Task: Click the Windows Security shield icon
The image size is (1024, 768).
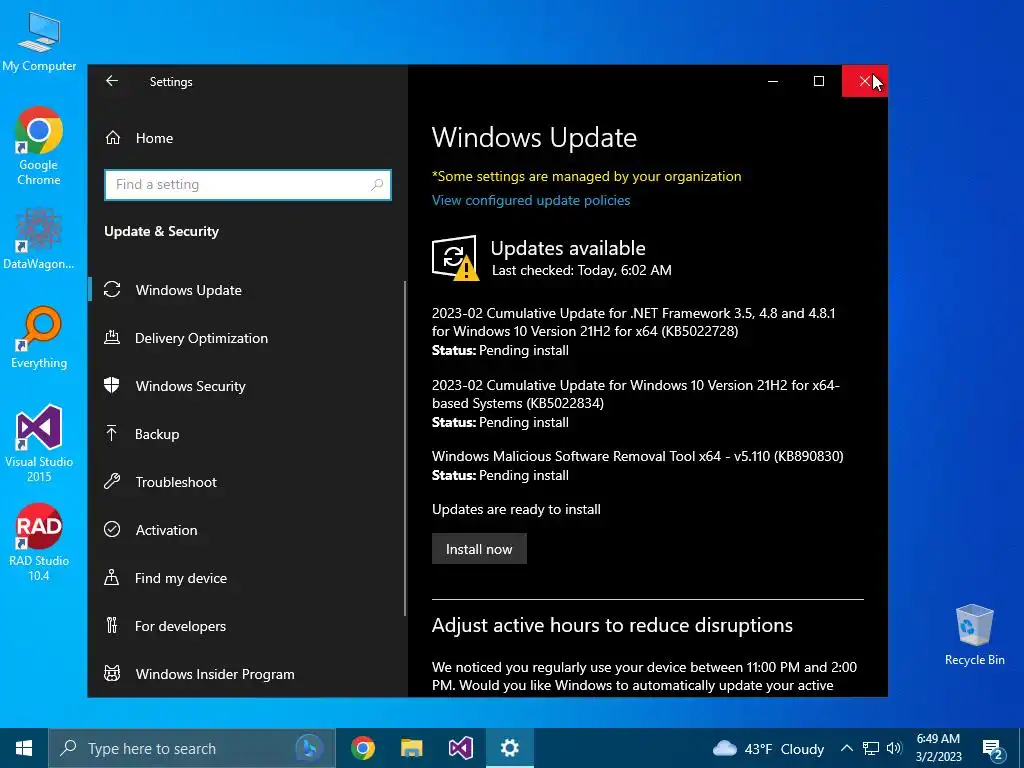Action: [x=112, y=385]
